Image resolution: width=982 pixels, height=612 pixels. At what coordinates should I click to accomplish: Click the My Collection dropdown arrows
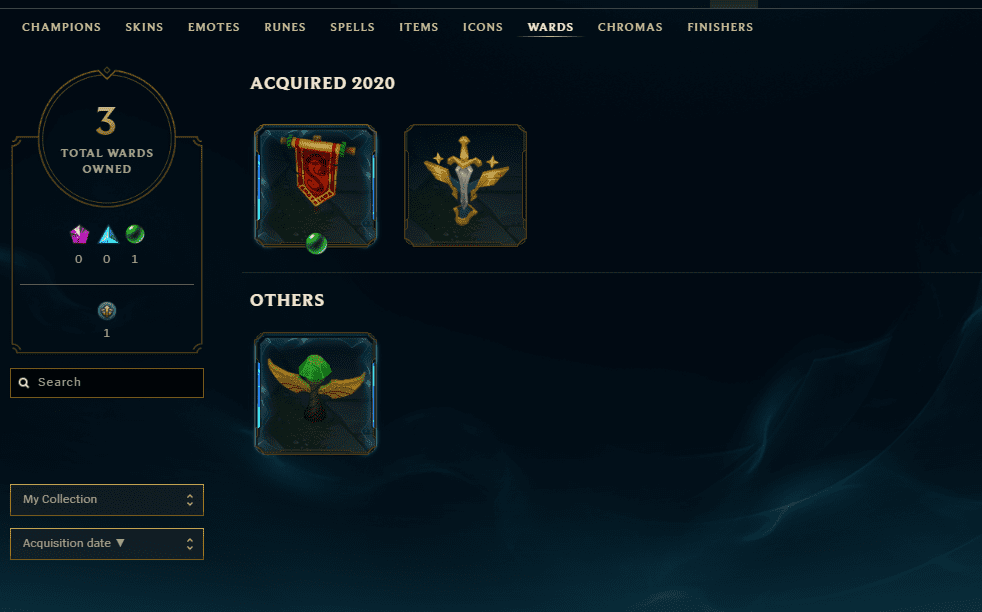click(190, 500)
